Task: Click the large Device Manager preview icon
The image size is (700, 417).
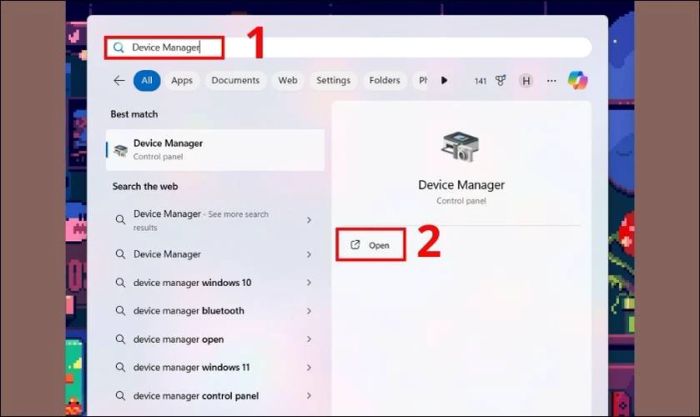Action: [x=460, y=147]
